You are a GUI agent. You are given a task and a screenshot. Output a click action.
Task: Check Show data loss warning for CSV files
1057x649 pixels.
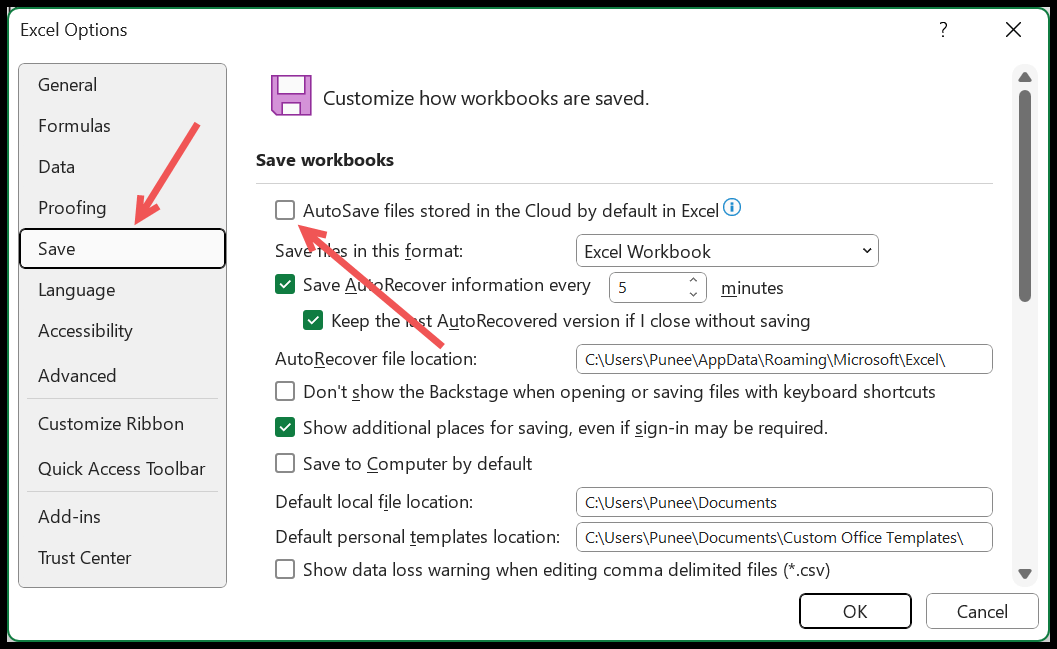284,568
